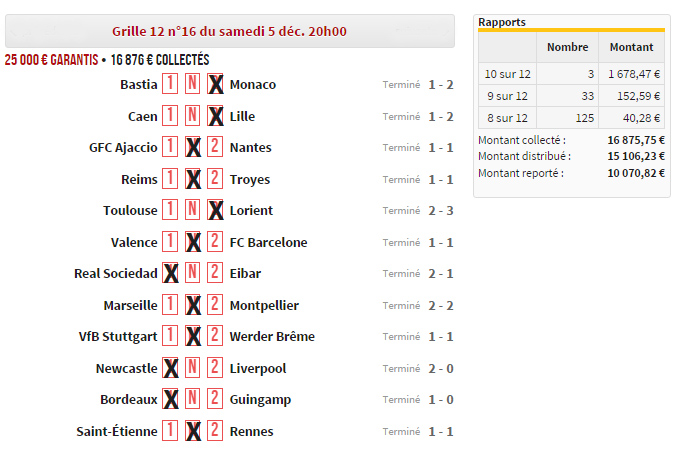The height and width of the screenshot is (456, 685).
Task: Click the 1 box next to VfB Stuttgart
Action: (x=171, y=336)
